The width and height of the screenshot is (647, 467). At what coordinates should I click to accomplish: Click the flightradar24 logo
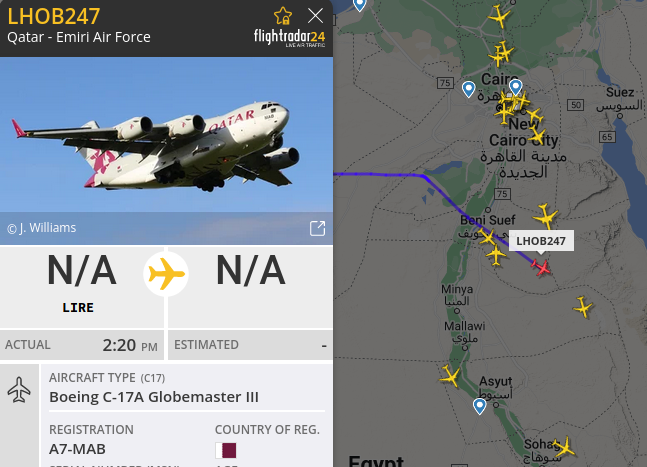(289, 38)
